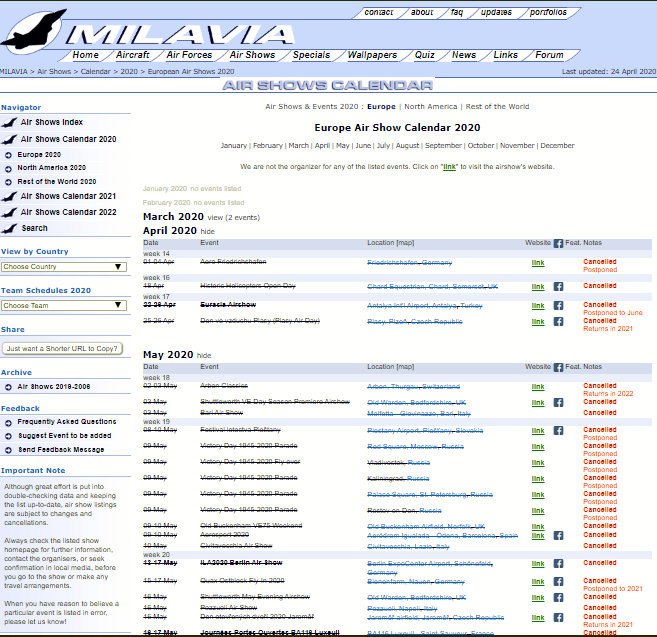Screen dimensions: 657x637
Task: Open Facebook icon for Plasy Air Day row
Action: [558, 321]
